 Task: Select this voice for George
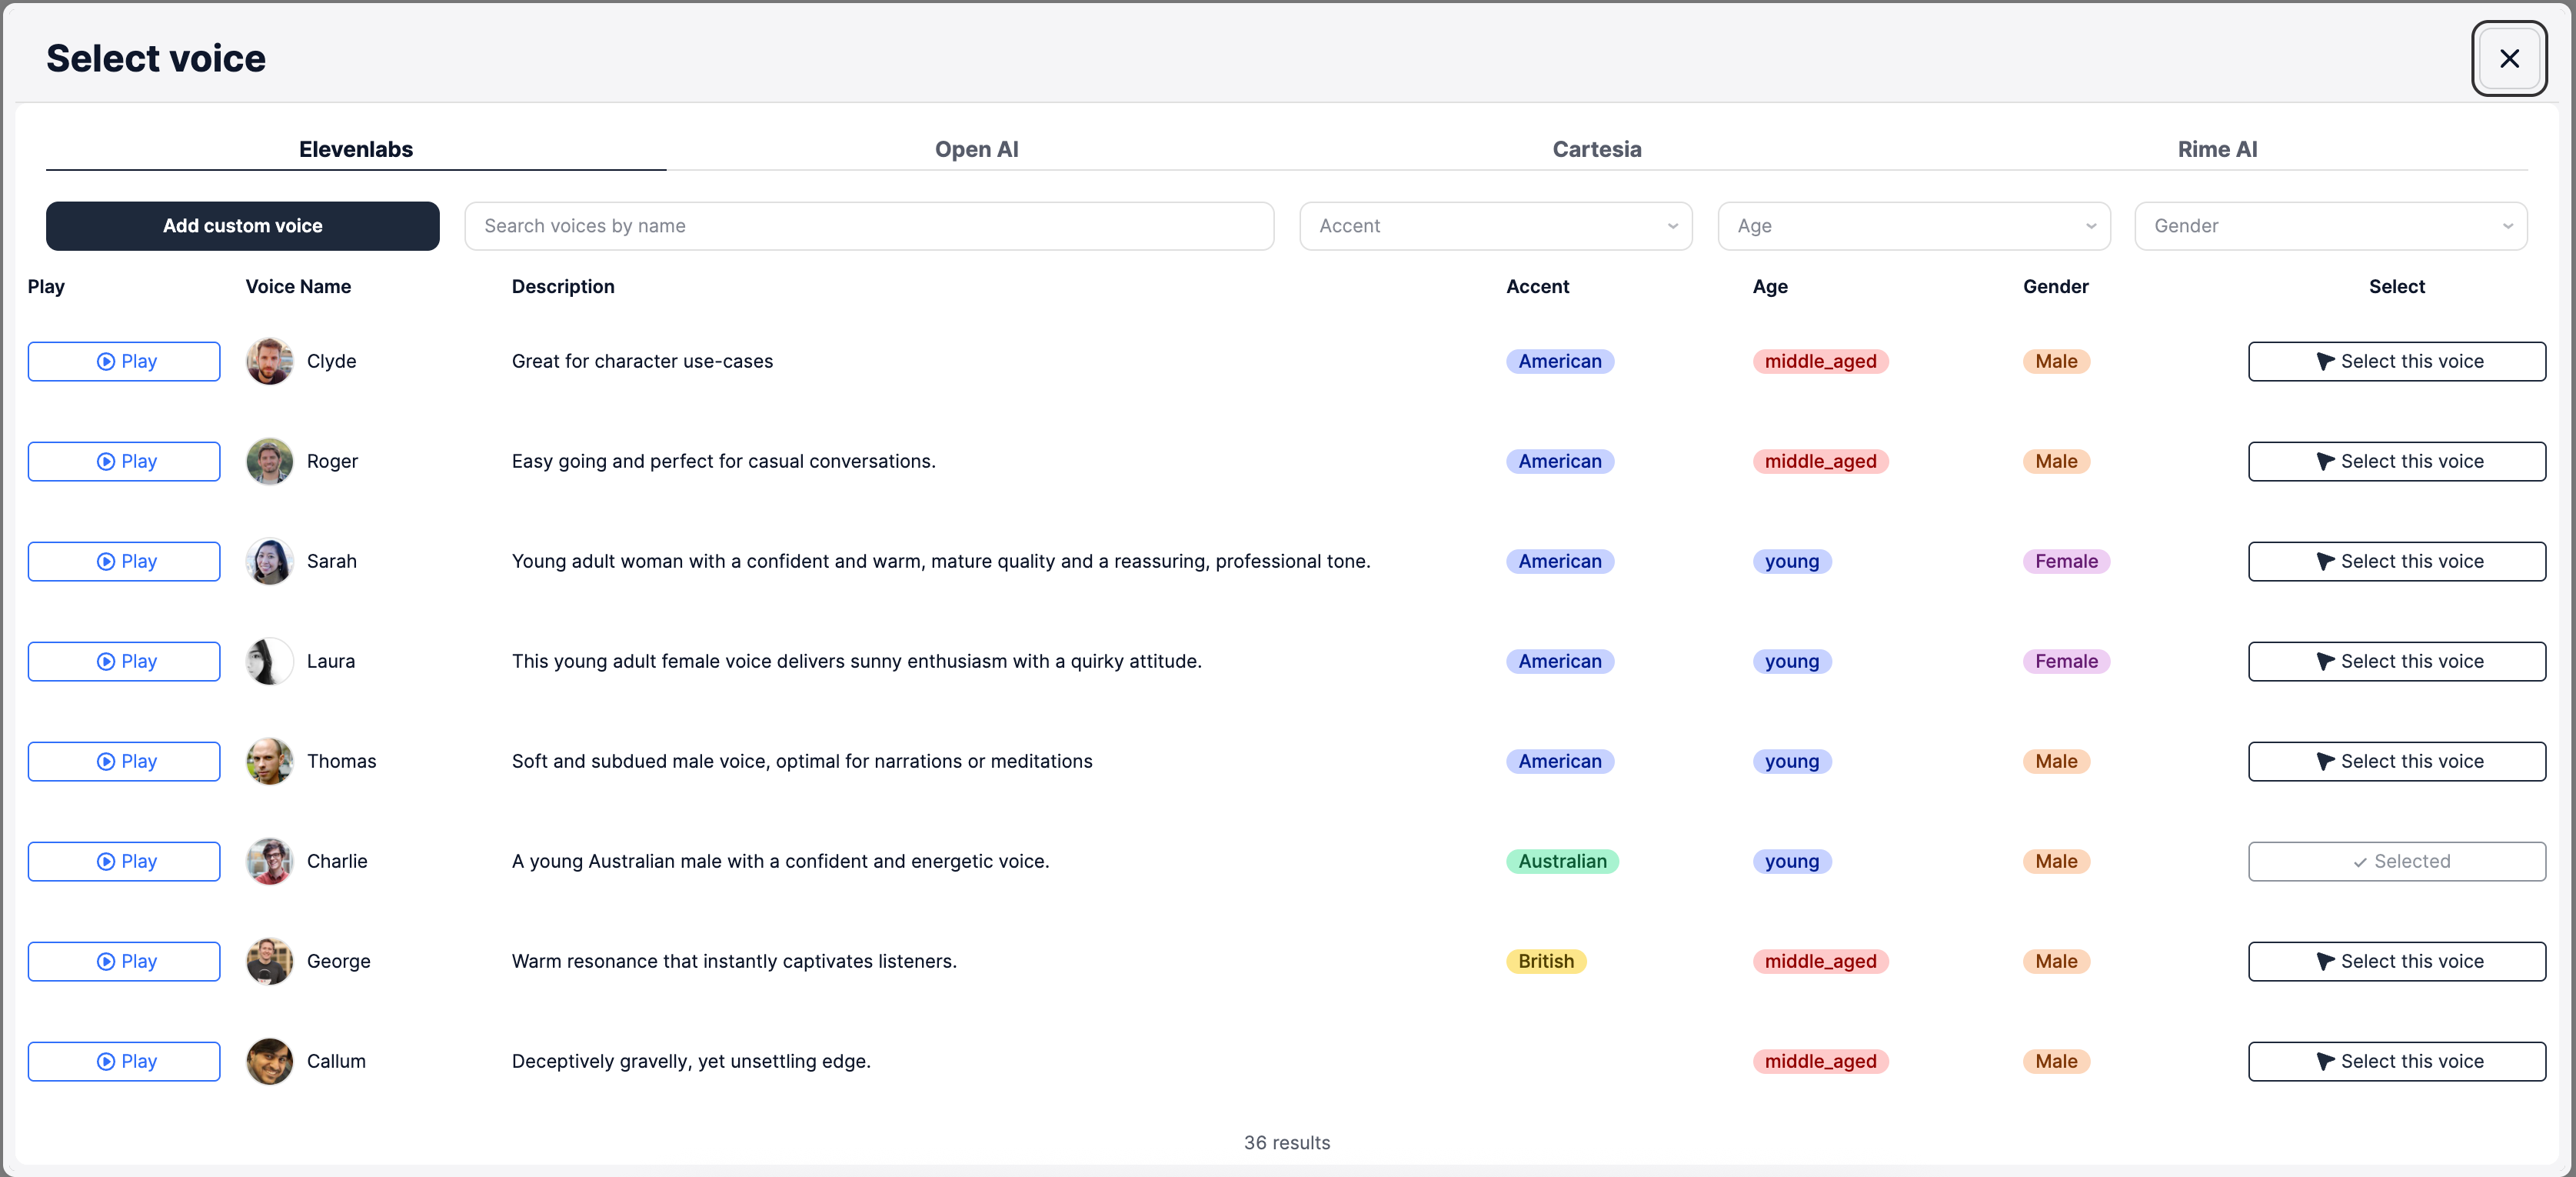2397,961
